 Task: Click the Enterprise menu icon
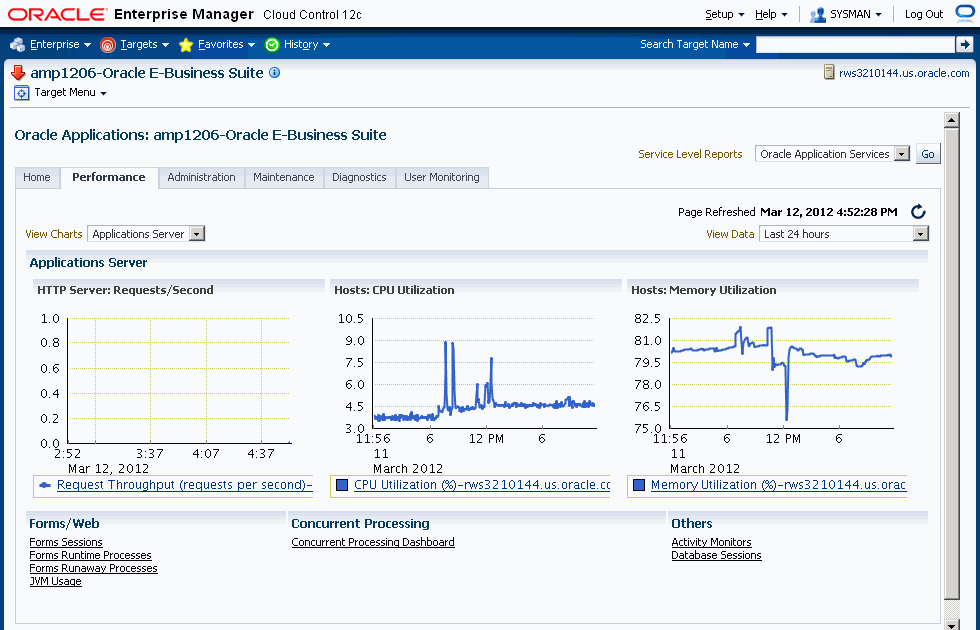[18, 44]
